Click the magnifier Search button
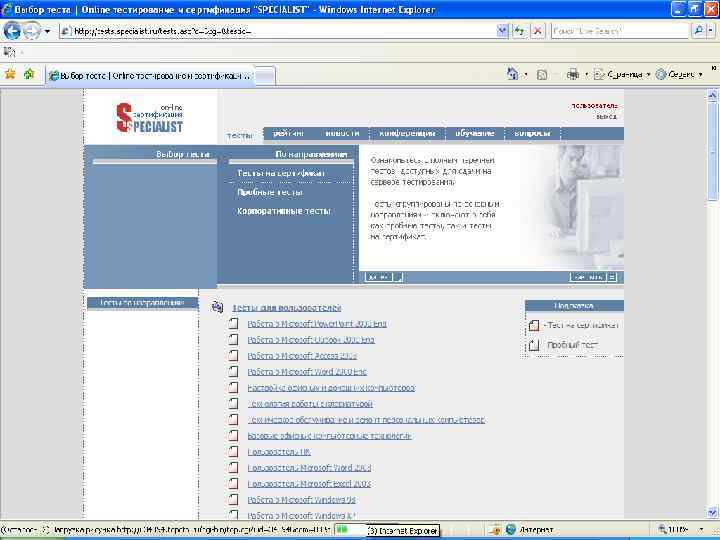Screen dimensions: 720x540 [x=698, y=31]
